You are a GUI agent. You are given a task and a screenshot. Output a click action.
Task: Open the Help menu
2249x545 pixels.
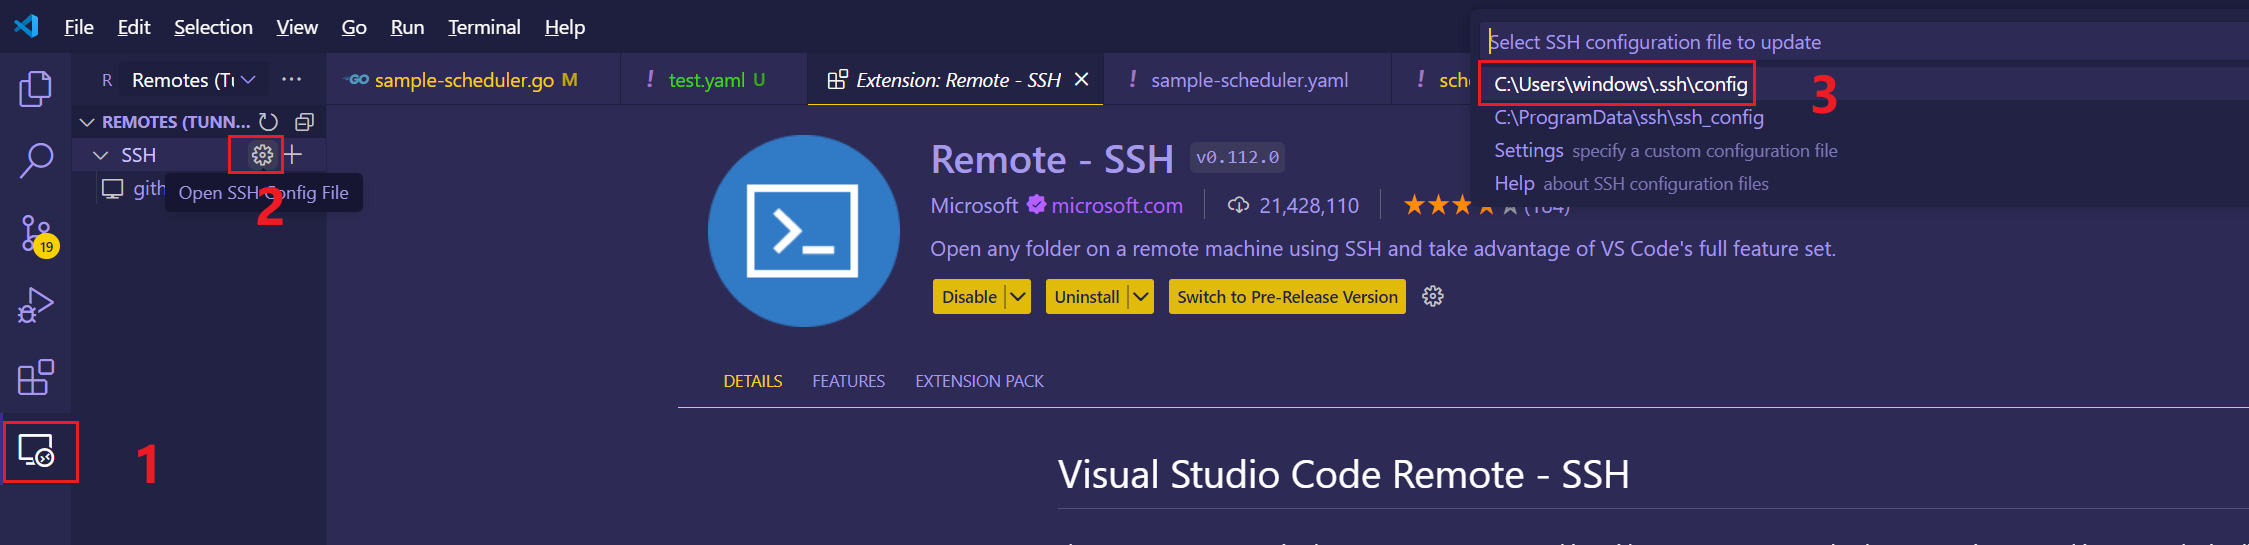565,27
